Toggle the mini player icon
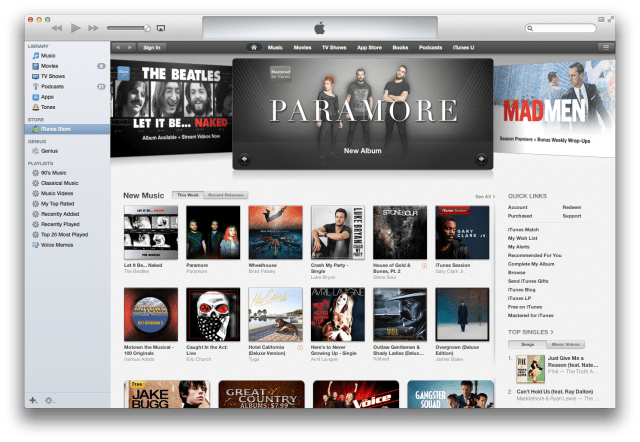Viewport: 640px width, 442px height. point(601,20)
